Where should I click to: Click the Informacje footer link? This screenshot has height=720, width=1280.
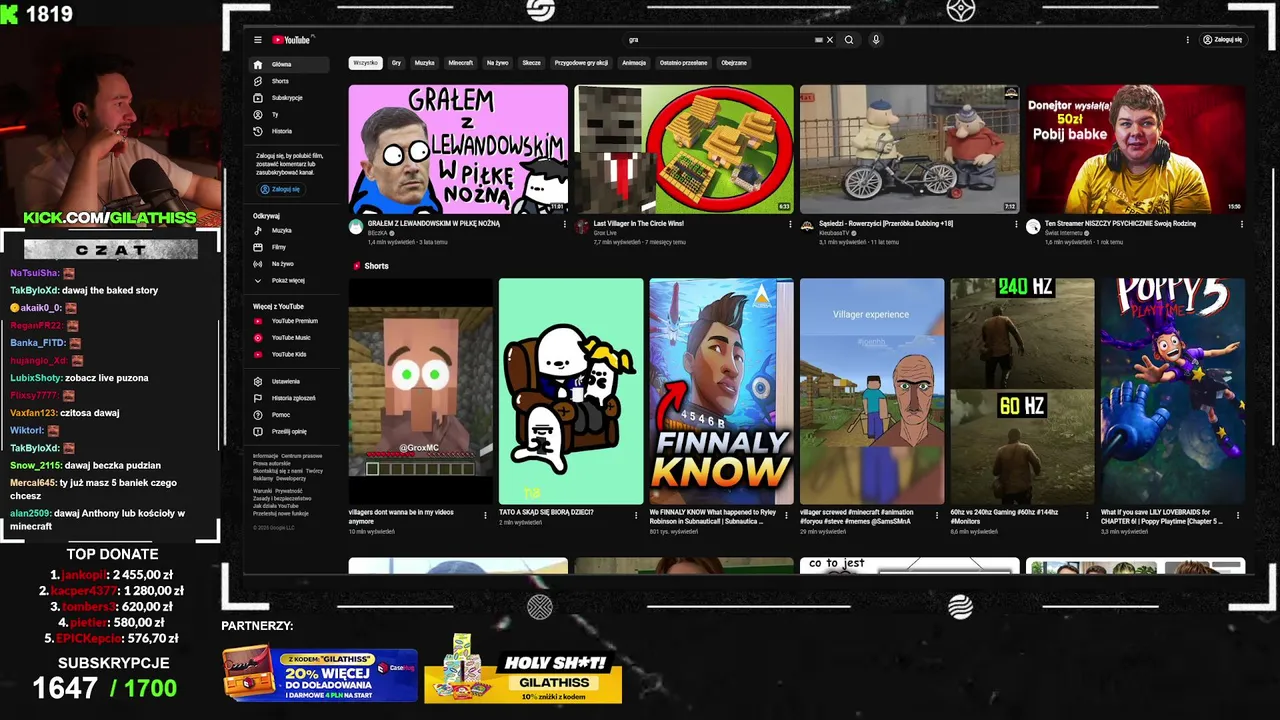coord(265,456)
